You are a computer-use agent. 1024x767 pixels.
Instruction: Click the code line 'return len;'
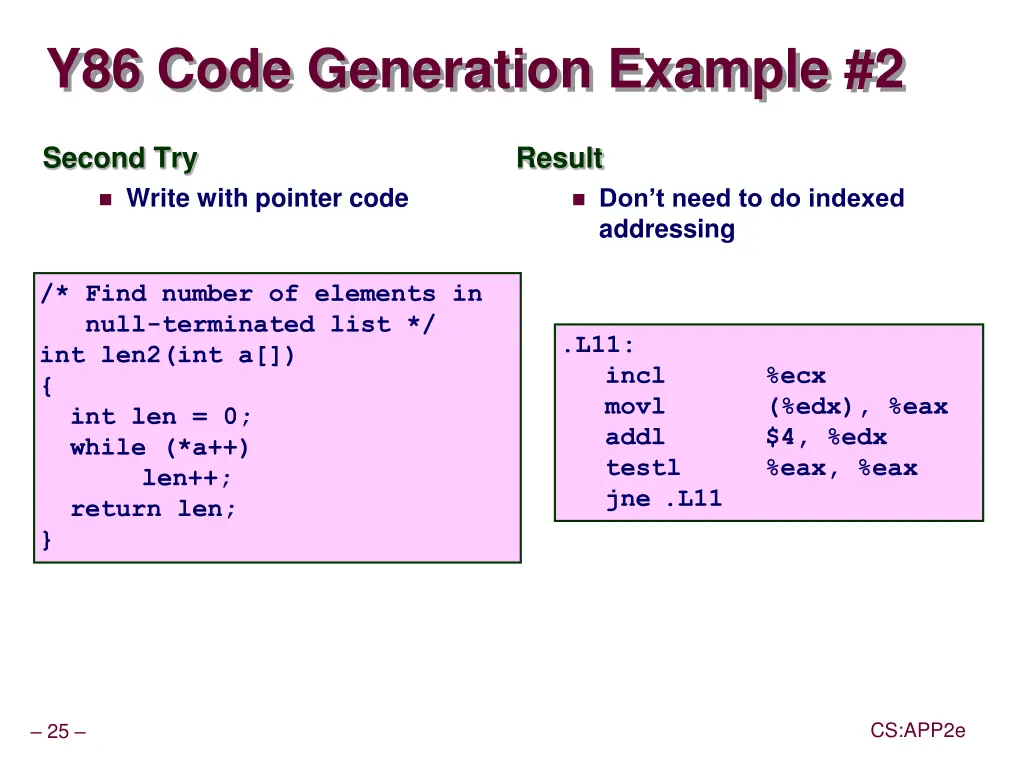(153, 508)
